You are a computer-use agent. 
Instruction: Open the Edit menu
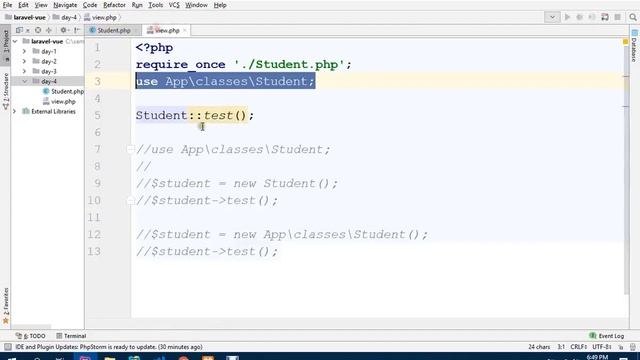click(x=23, y=5)
